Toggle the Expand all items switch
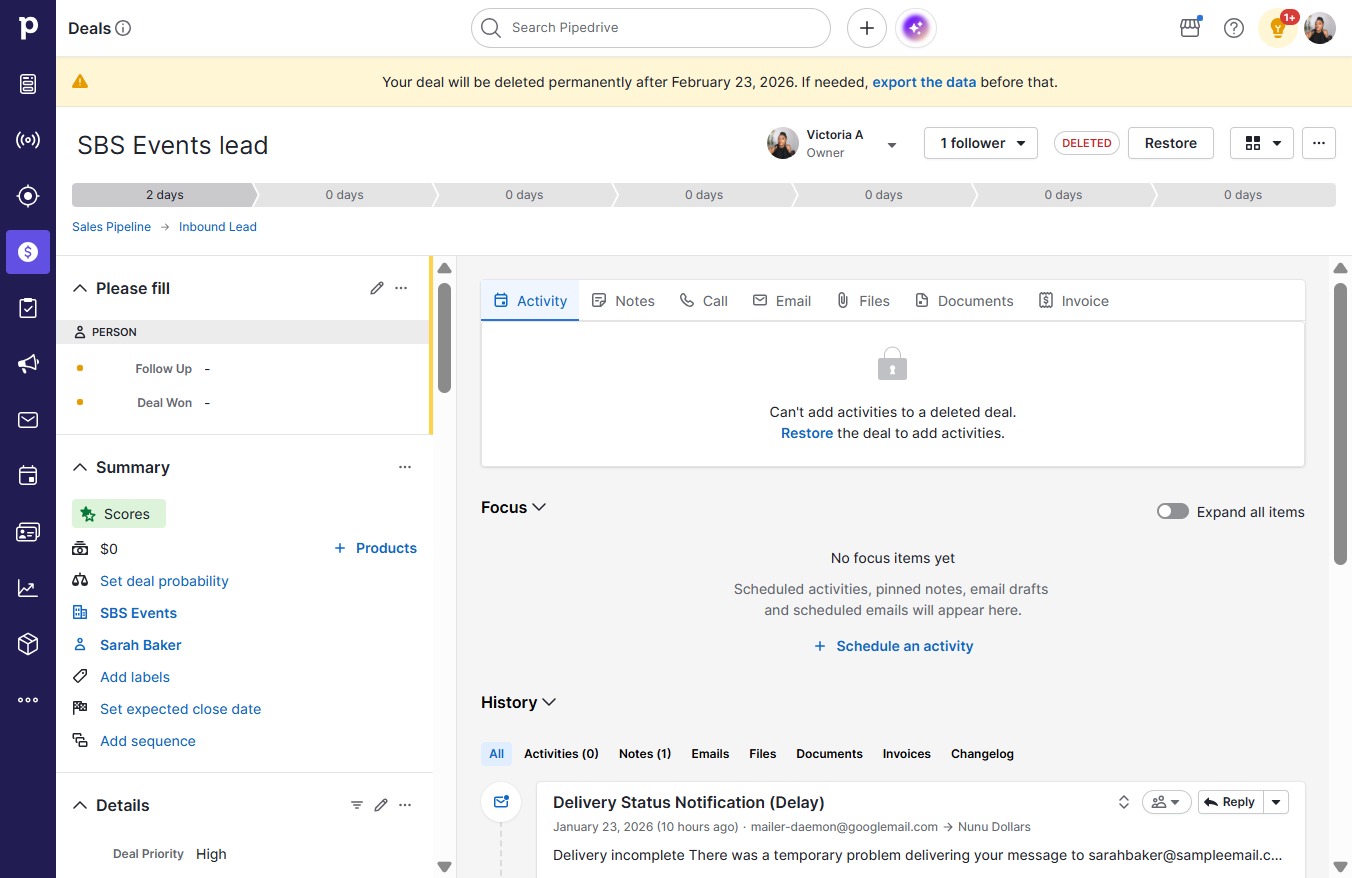The width and height of the screenshot is (1352, 878). click(1173, 511)
